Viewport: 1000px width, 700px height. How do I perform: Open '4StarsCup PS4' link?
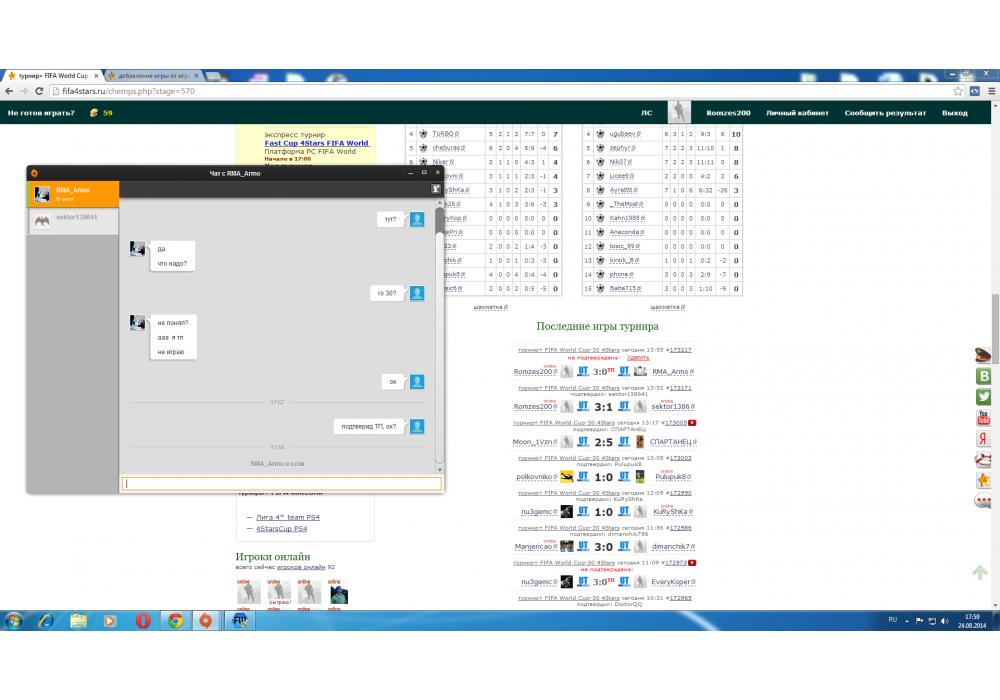point(281,529)
